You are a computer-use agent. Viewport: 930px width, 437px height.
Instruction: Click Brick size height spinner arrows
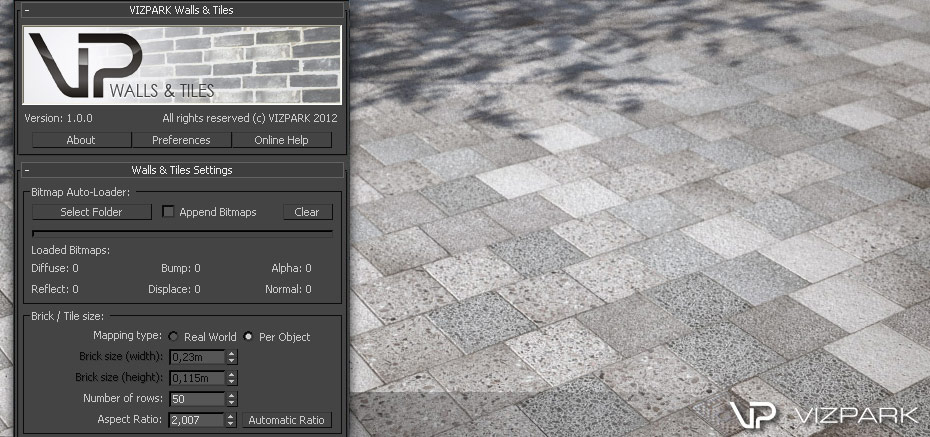[x=231, y=378]
